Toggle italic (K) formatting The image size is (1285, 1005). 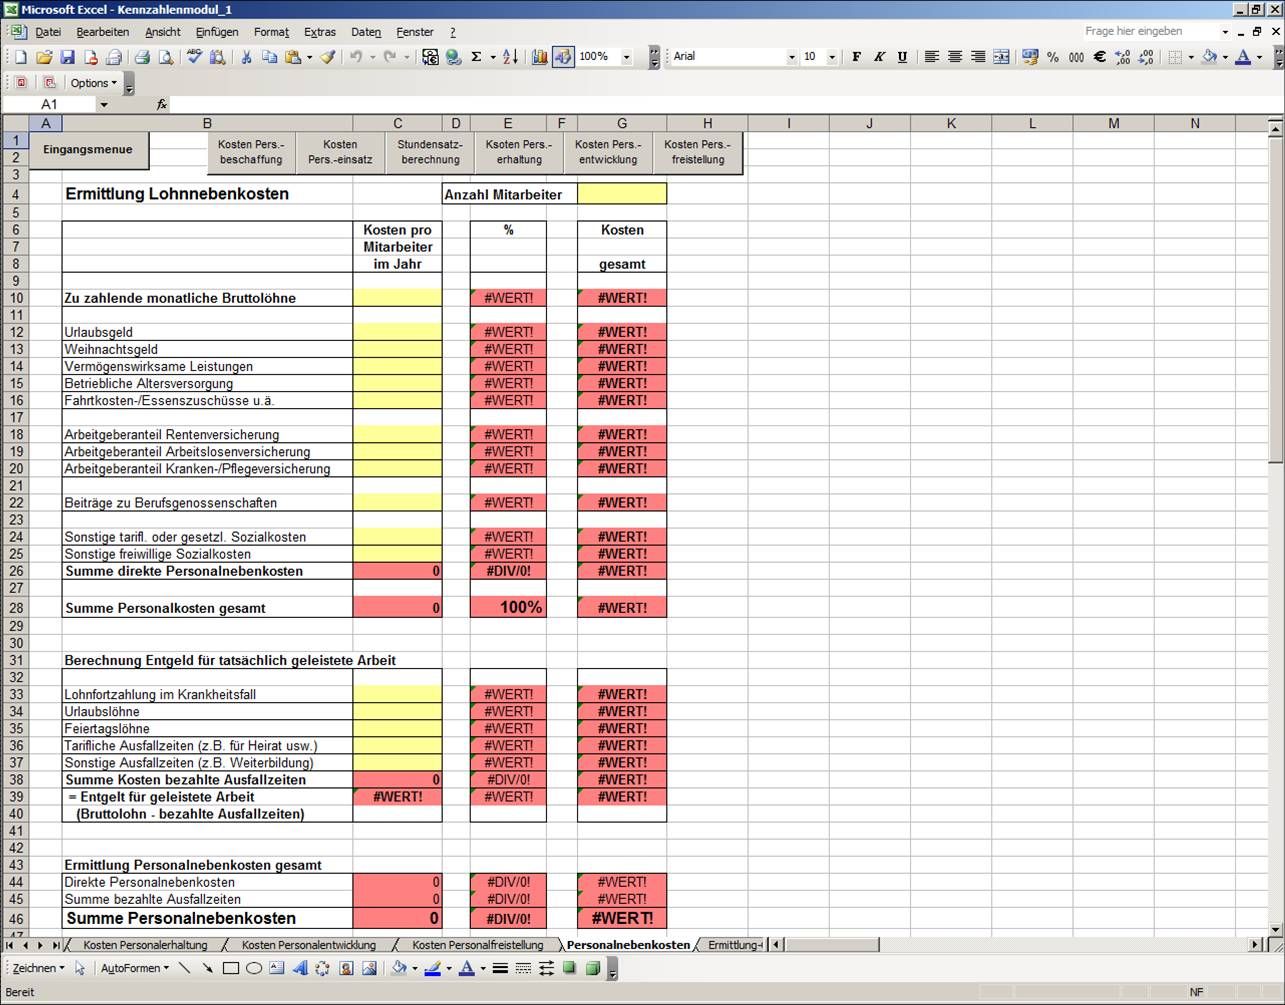coord(879,57)
